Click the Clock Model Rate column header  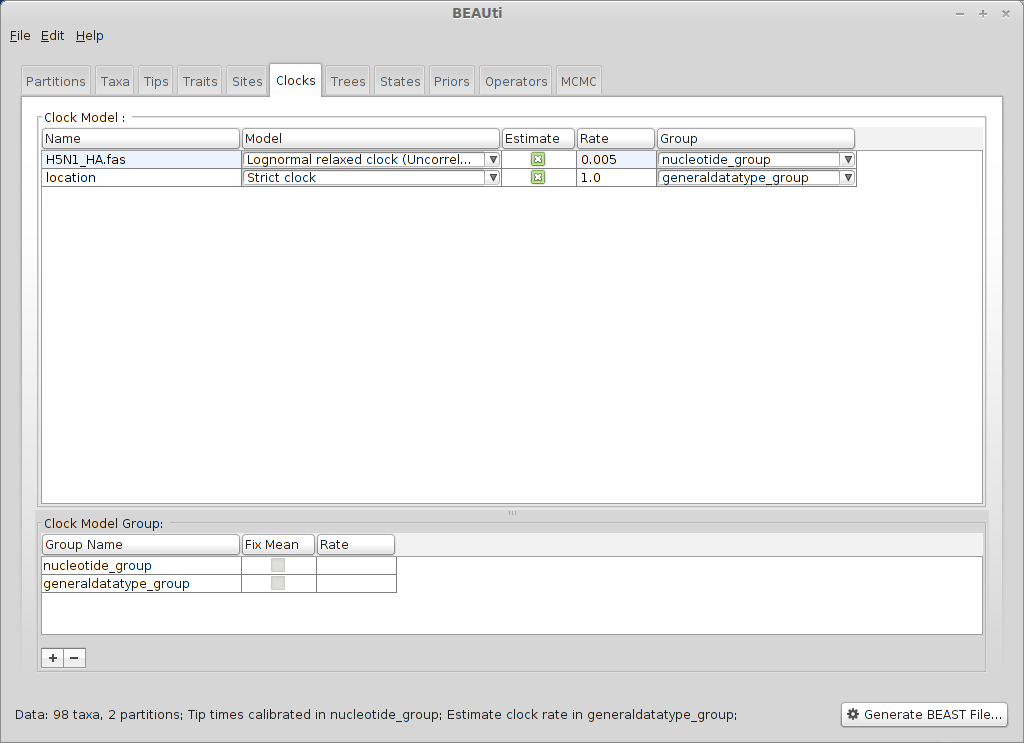point(616,138)
